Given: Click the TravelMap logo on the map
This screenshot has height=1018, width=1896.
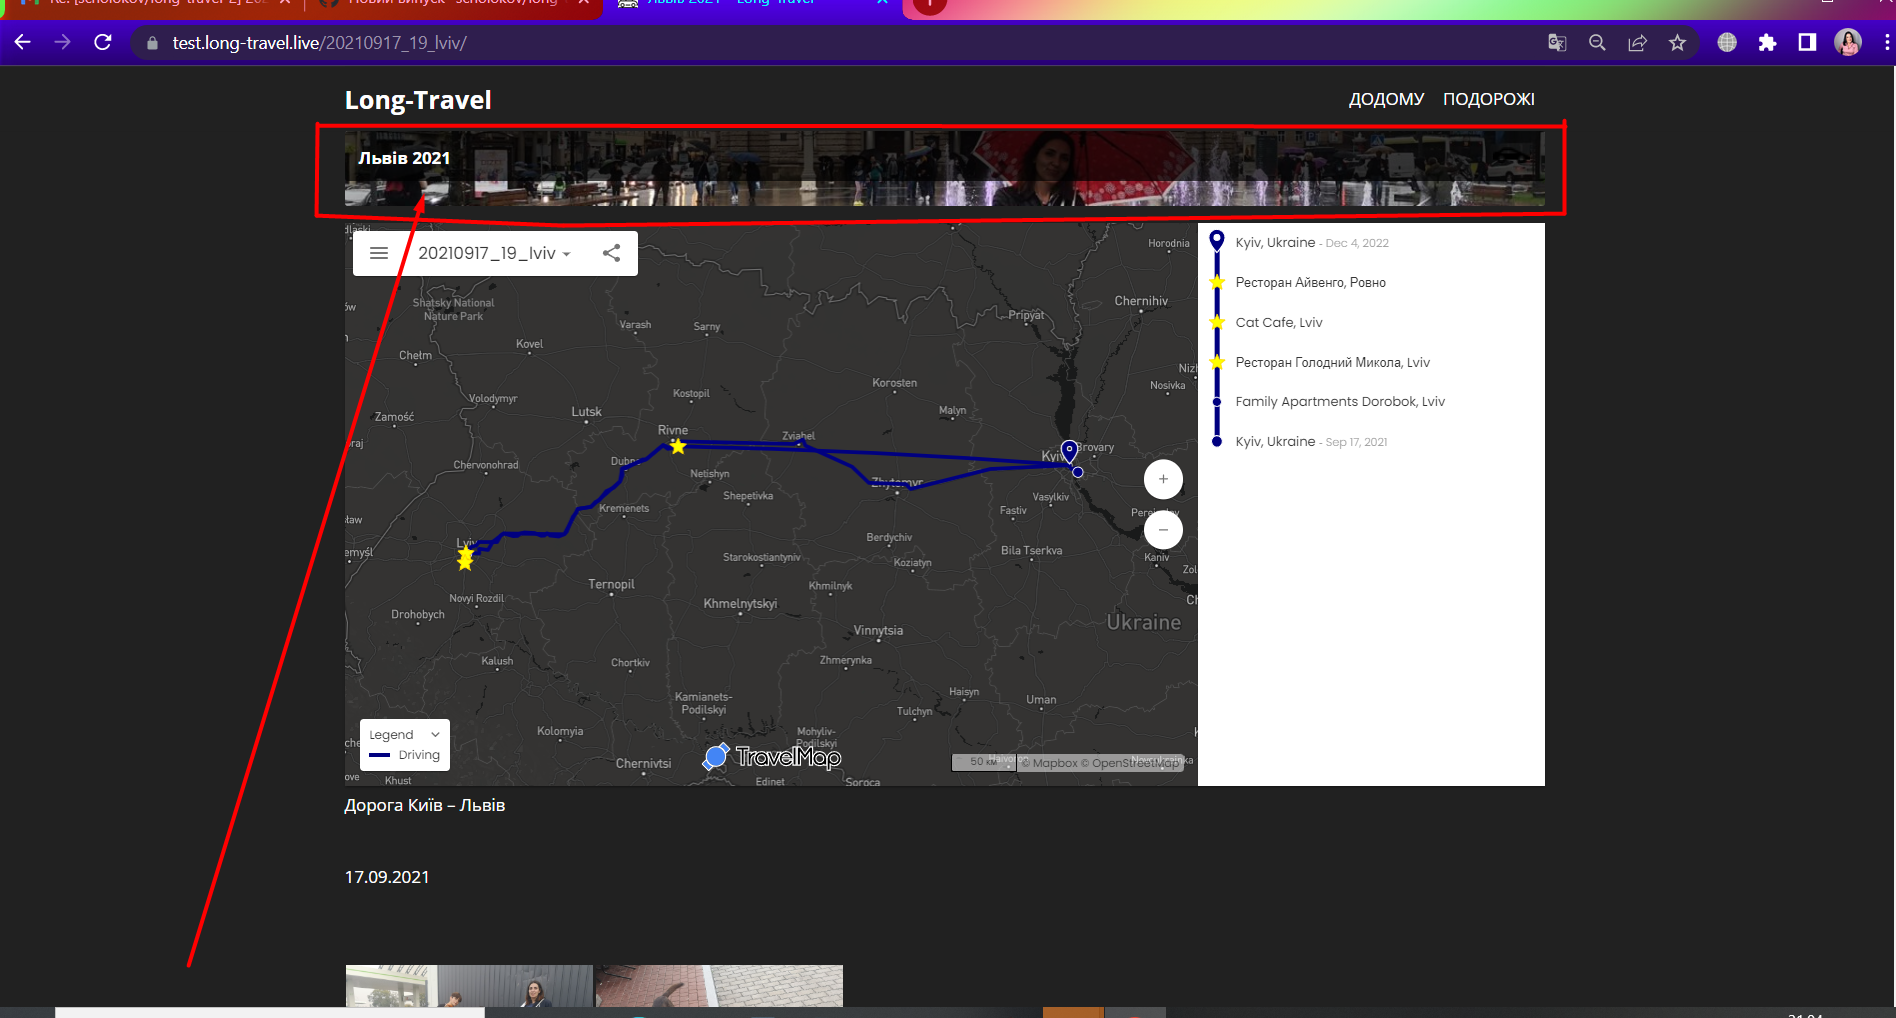Looking at the screenshot, I should (771, 758).
